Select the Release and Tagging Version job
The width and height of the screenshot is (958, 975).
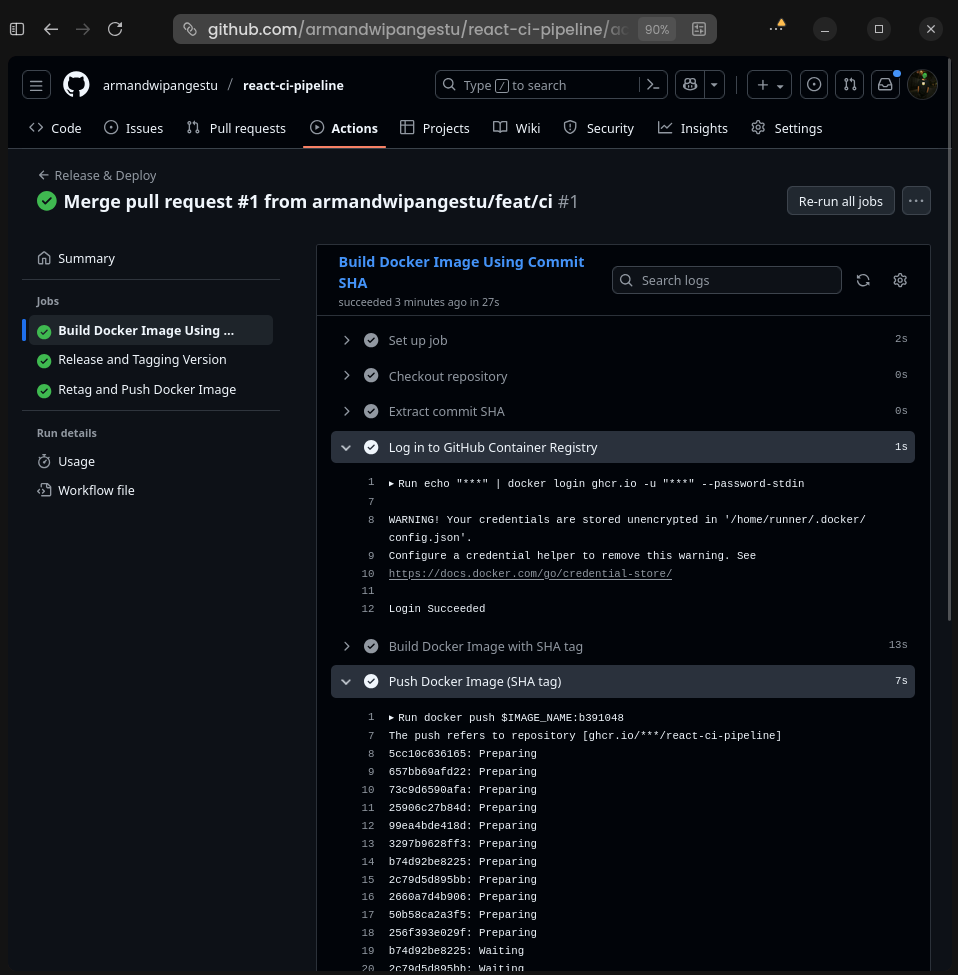click(x=141, y=359)
